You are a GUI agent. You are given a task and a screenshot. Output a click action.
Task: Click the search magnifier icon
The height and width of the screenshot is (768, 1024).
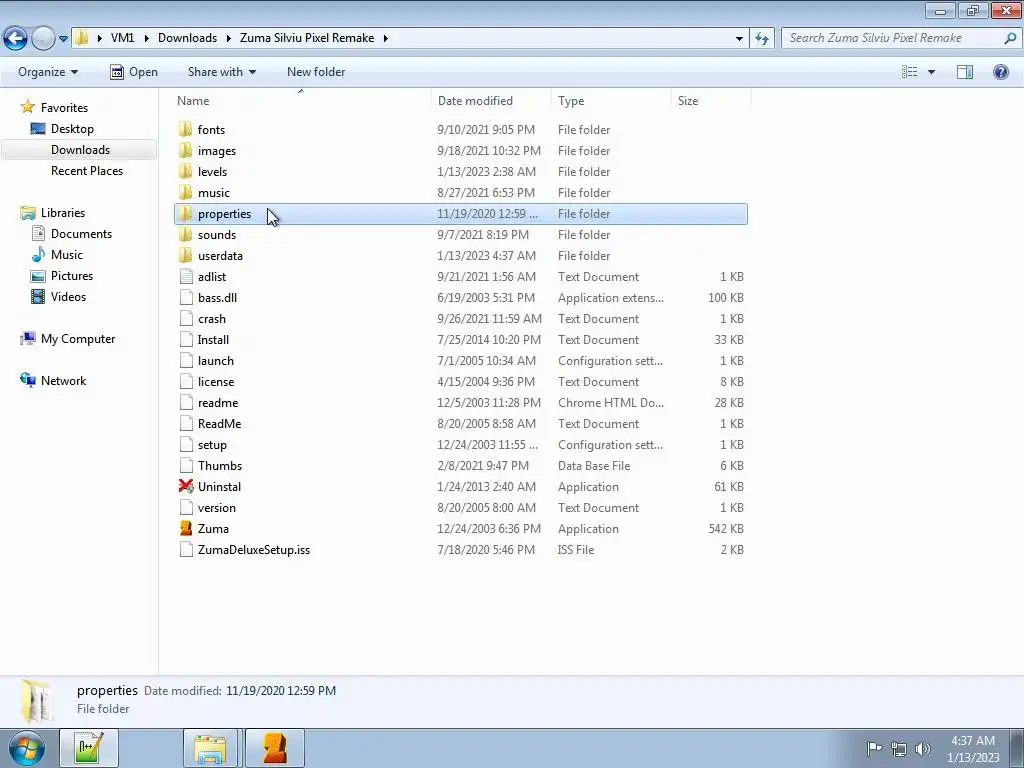pyautogui.click(x=1010, y=38)
